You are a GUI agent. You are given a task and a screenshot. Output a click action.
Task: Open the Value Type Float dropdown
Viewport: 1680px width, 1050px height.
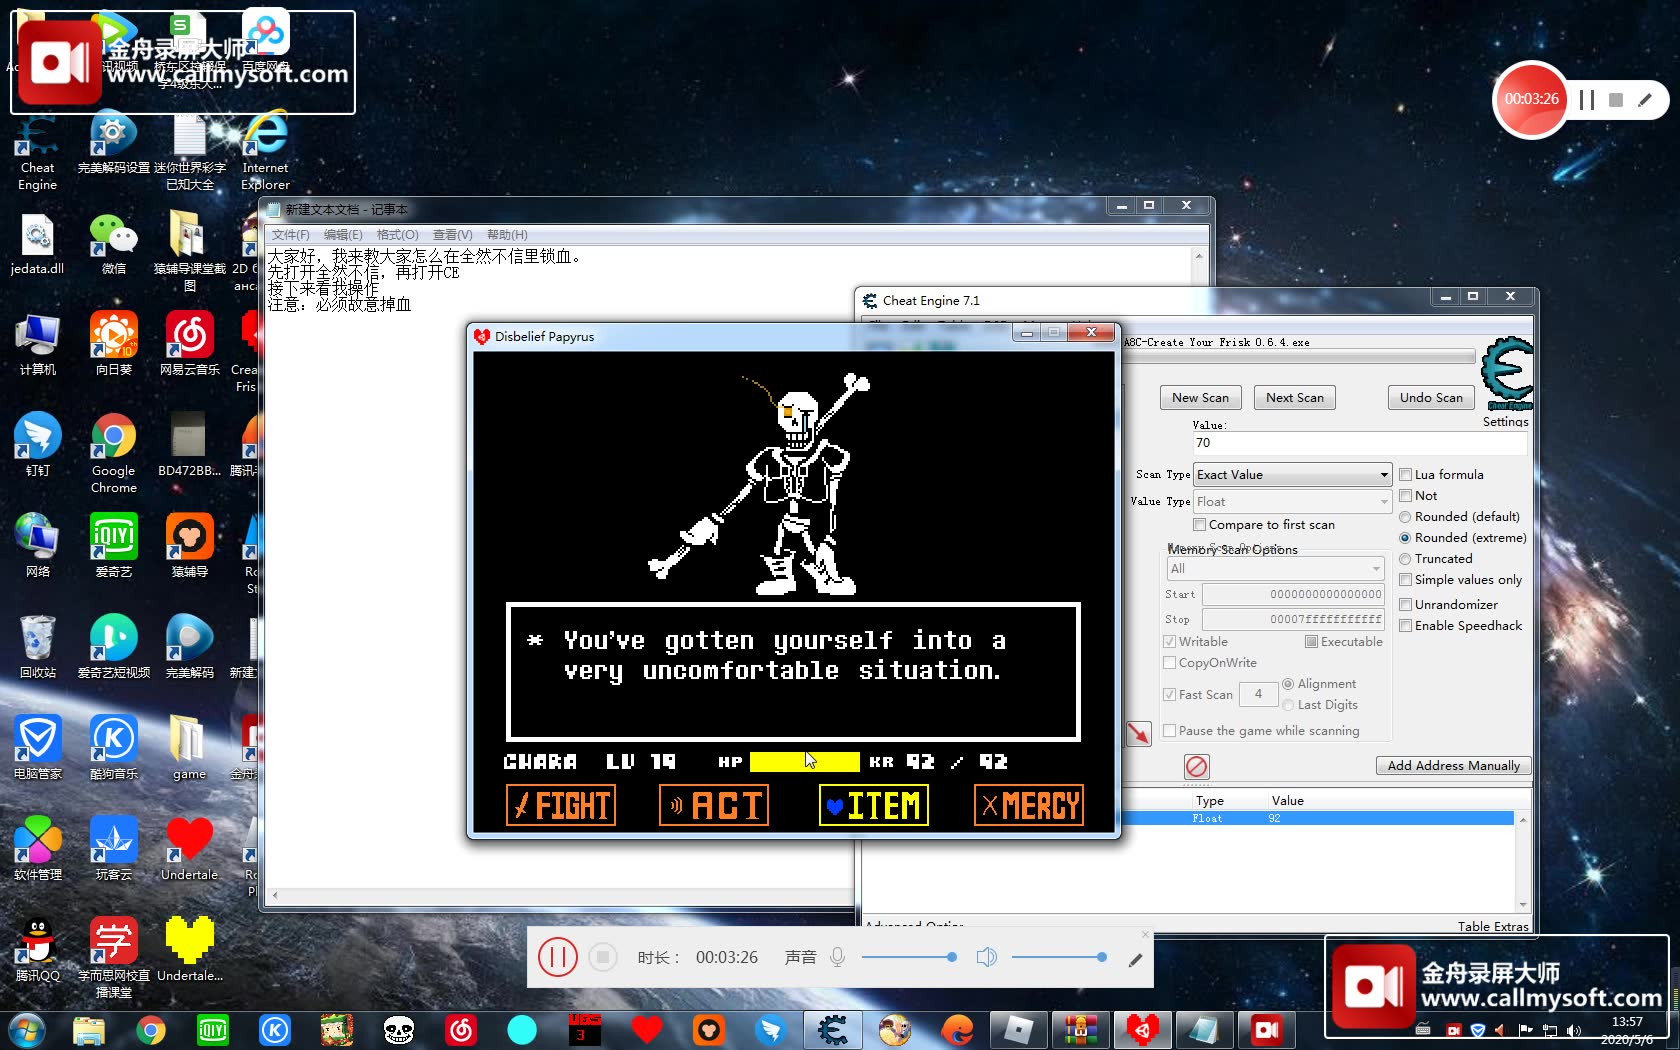pos(1292,502)
